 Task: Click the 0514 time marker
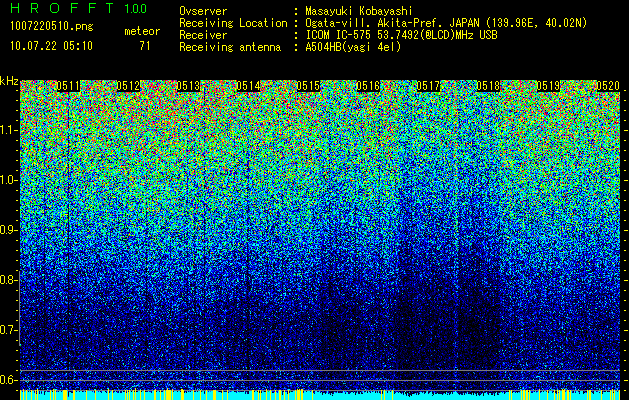(x=248, y=86)
